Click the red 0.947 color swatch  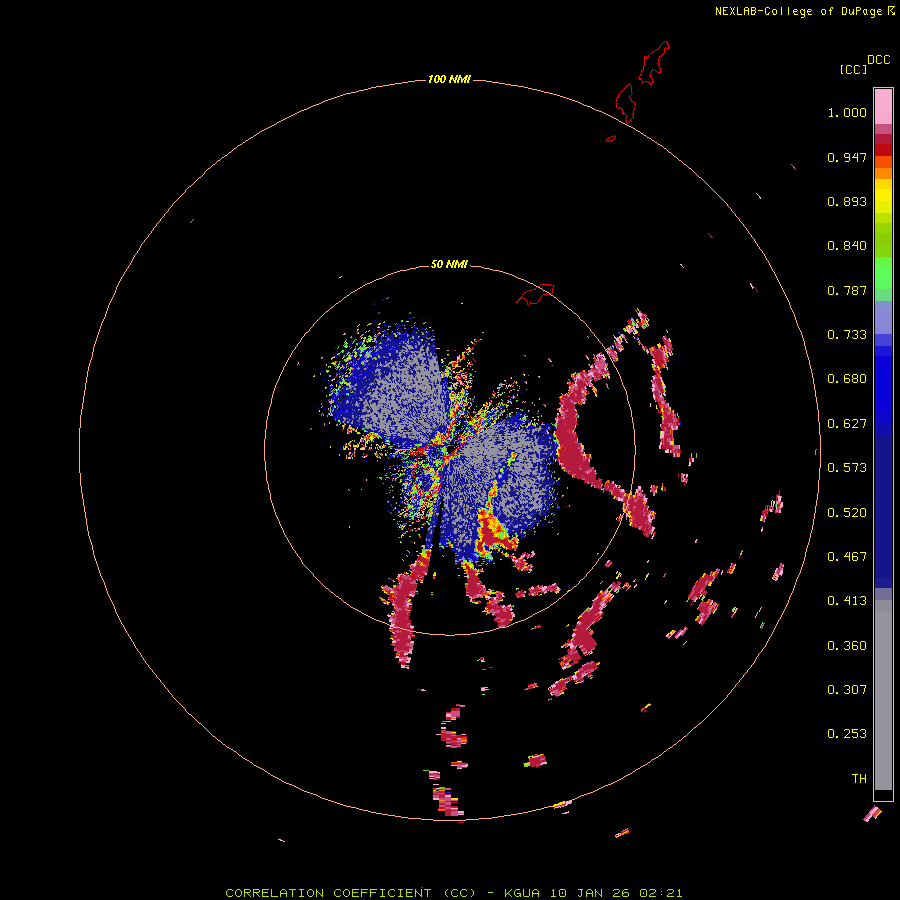(883, 150)
